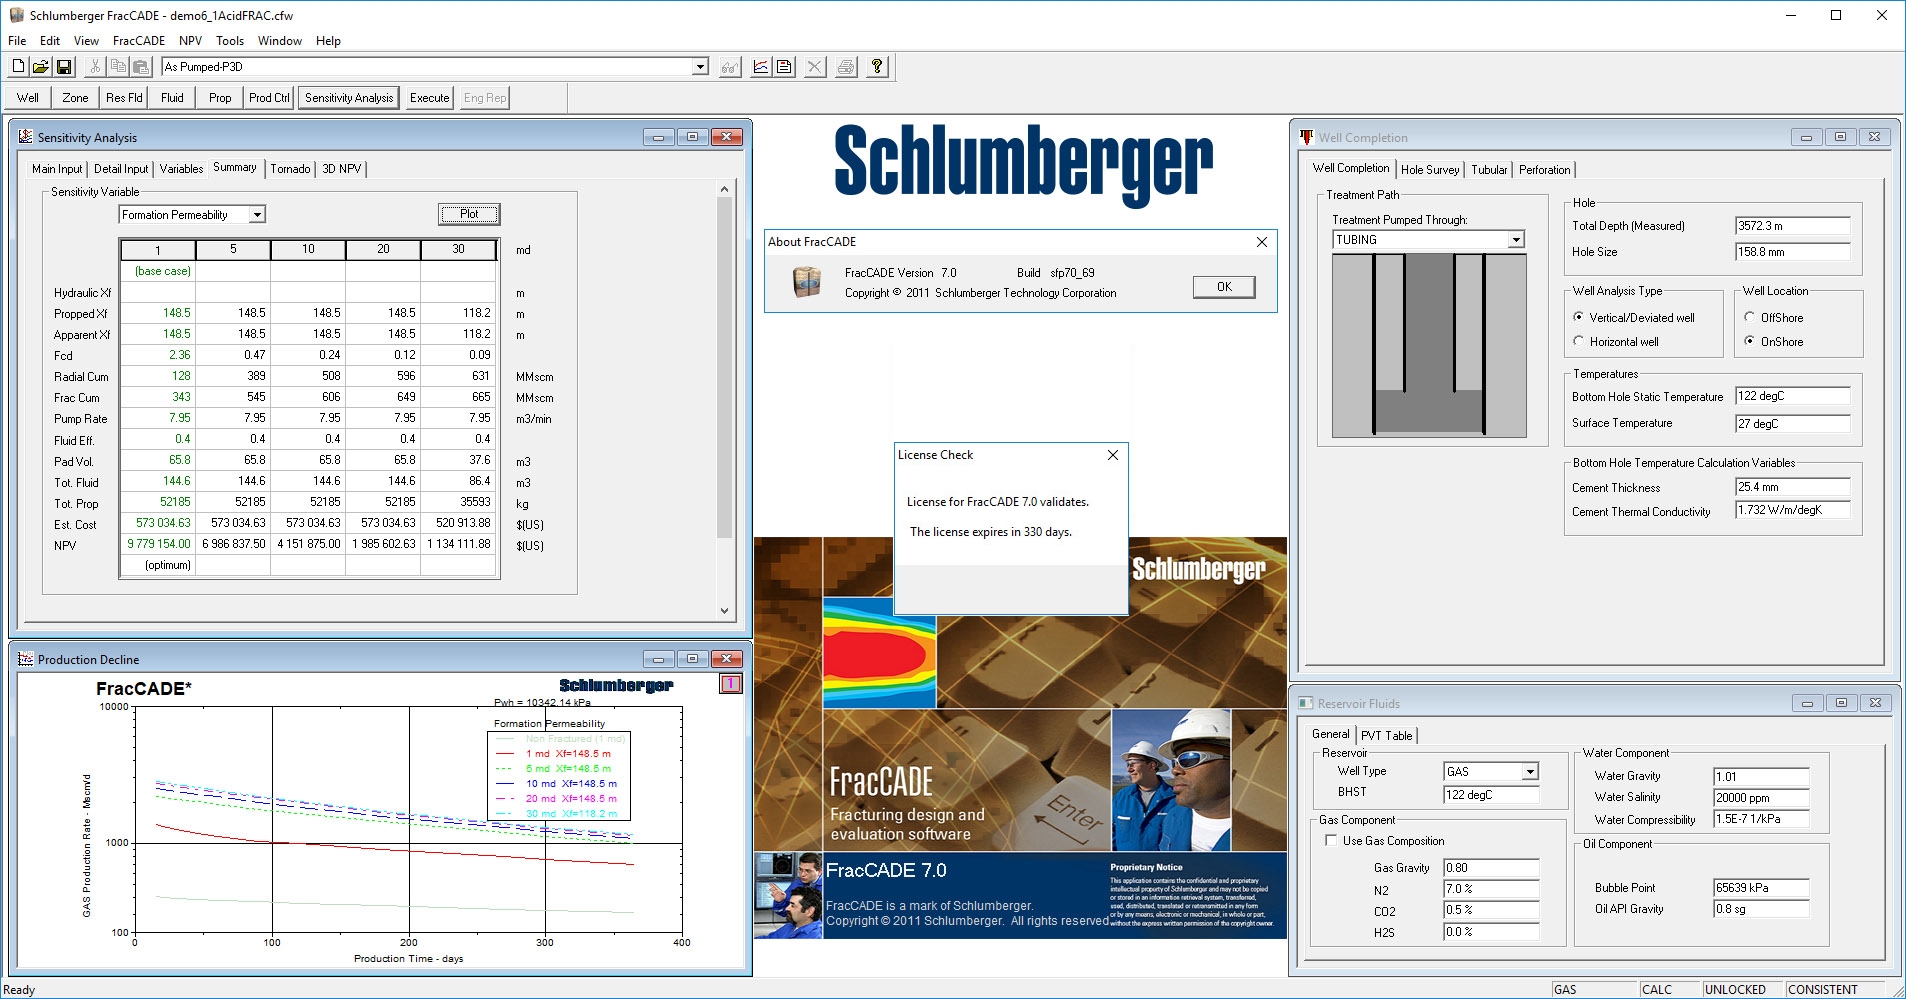Select the OffShore well location option
This screenshot has width=1906, height=999.
[x=1749, y=317]
